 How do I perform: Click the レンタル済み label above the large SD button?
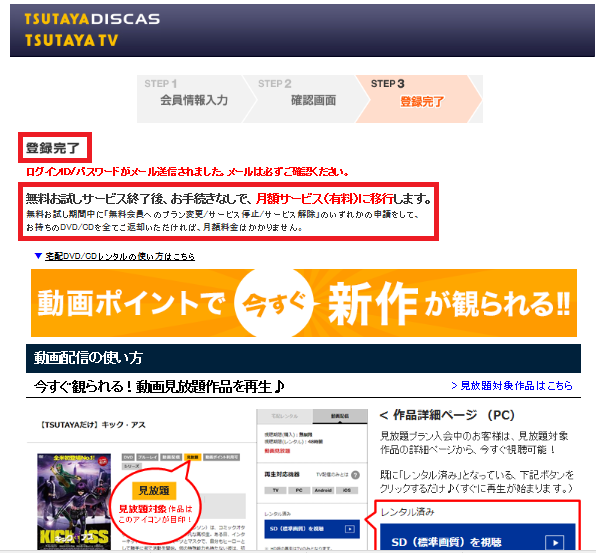click(407, 512)
